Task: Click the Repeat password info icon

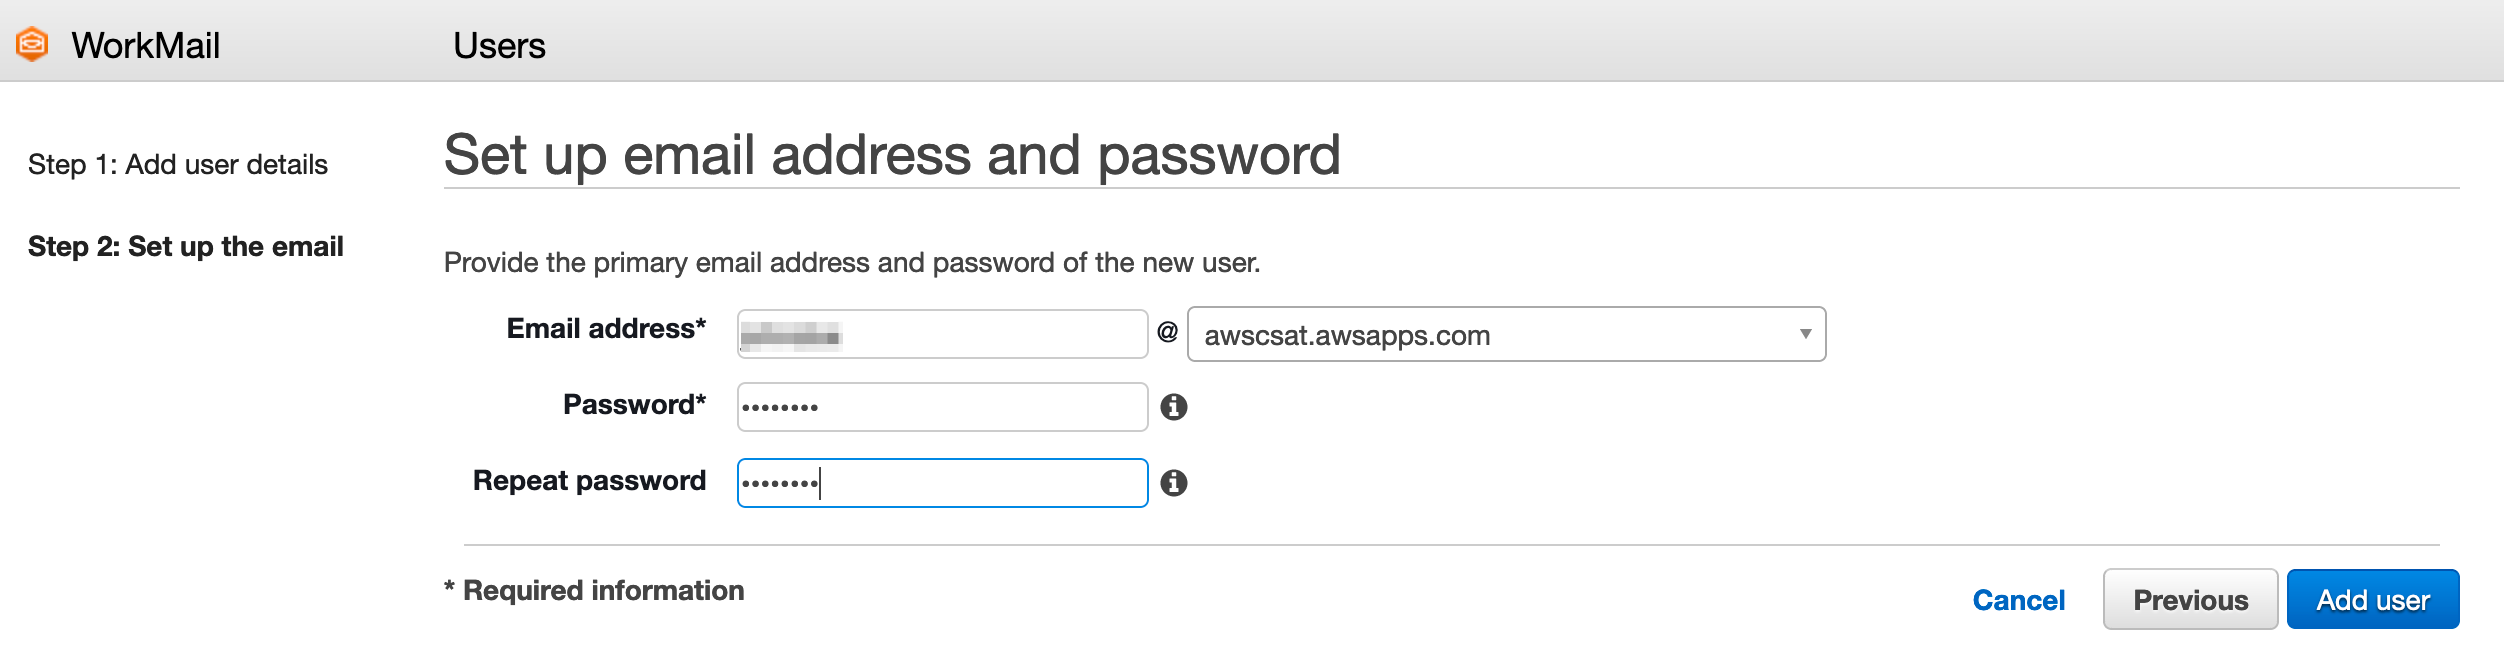Action: coord(1174,483)
